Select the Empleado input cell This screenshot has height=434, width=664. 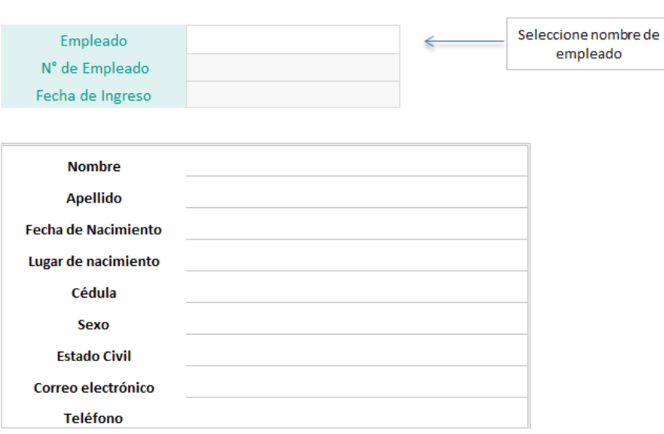click(x=293, y=39)
